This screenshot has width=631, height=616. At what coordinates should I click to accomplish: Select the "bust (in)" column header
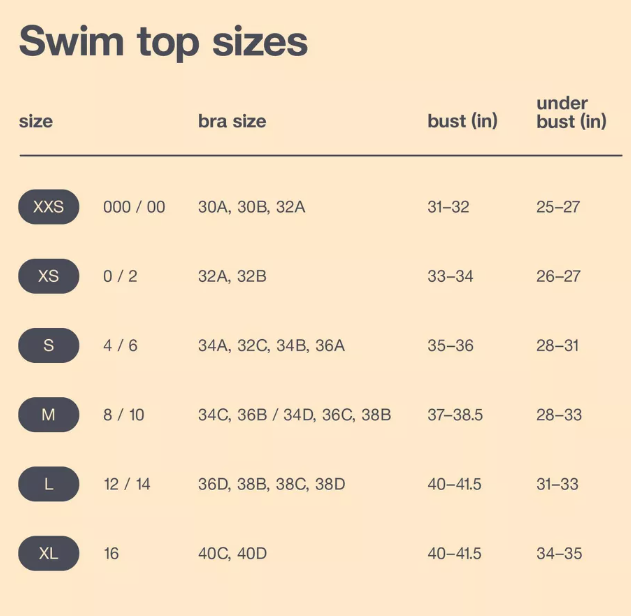click(x=462, y=122)
